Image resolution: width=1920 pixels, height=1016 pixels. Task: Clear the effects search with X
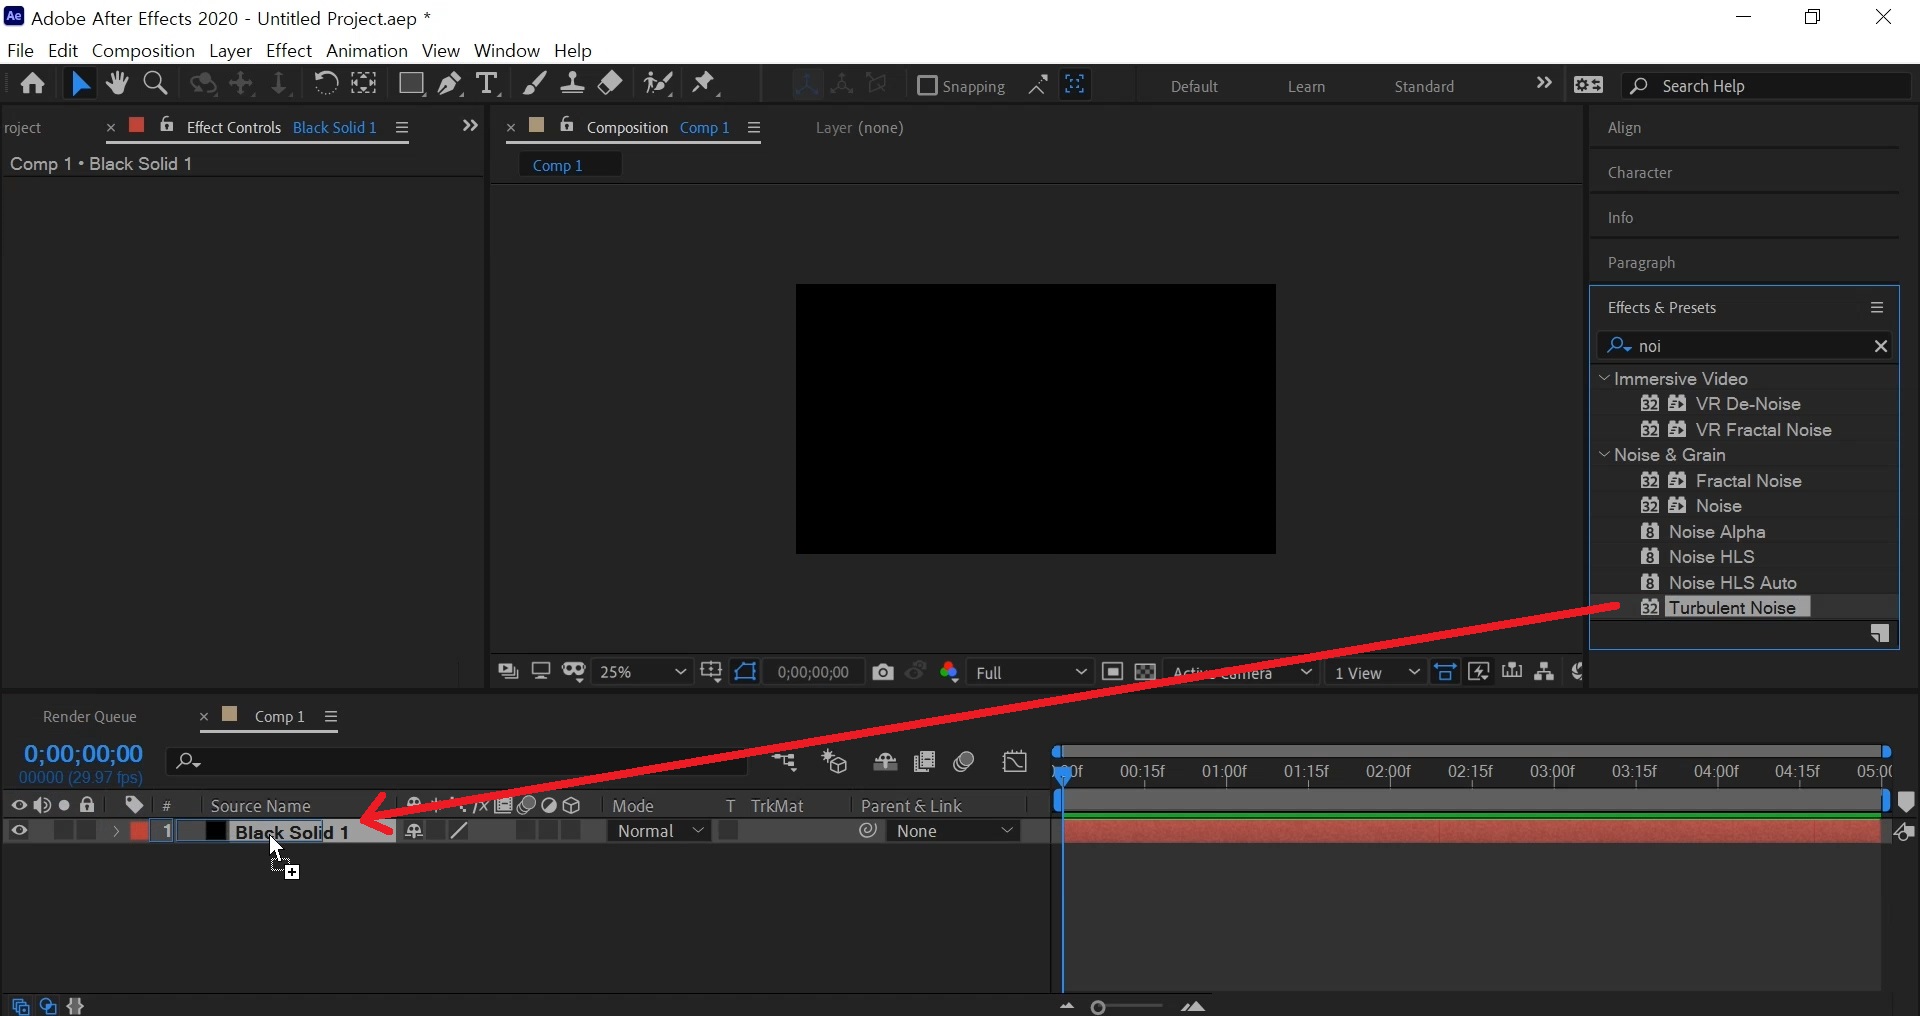1881,346
